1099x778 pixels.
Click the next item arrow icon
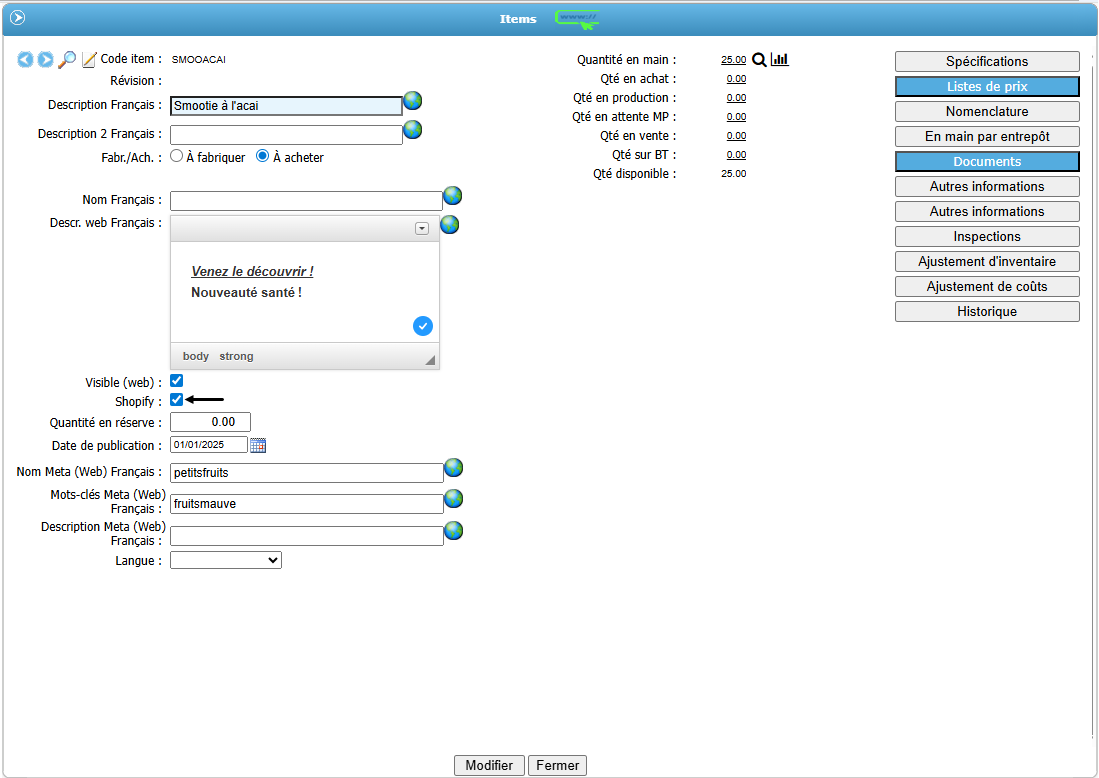point(45,60)
